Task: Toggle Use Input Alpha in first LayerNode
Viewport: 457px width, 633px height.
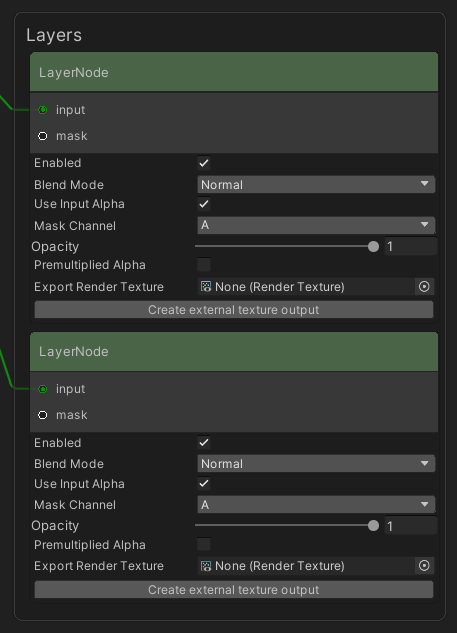Action: [x=204, y=204]
